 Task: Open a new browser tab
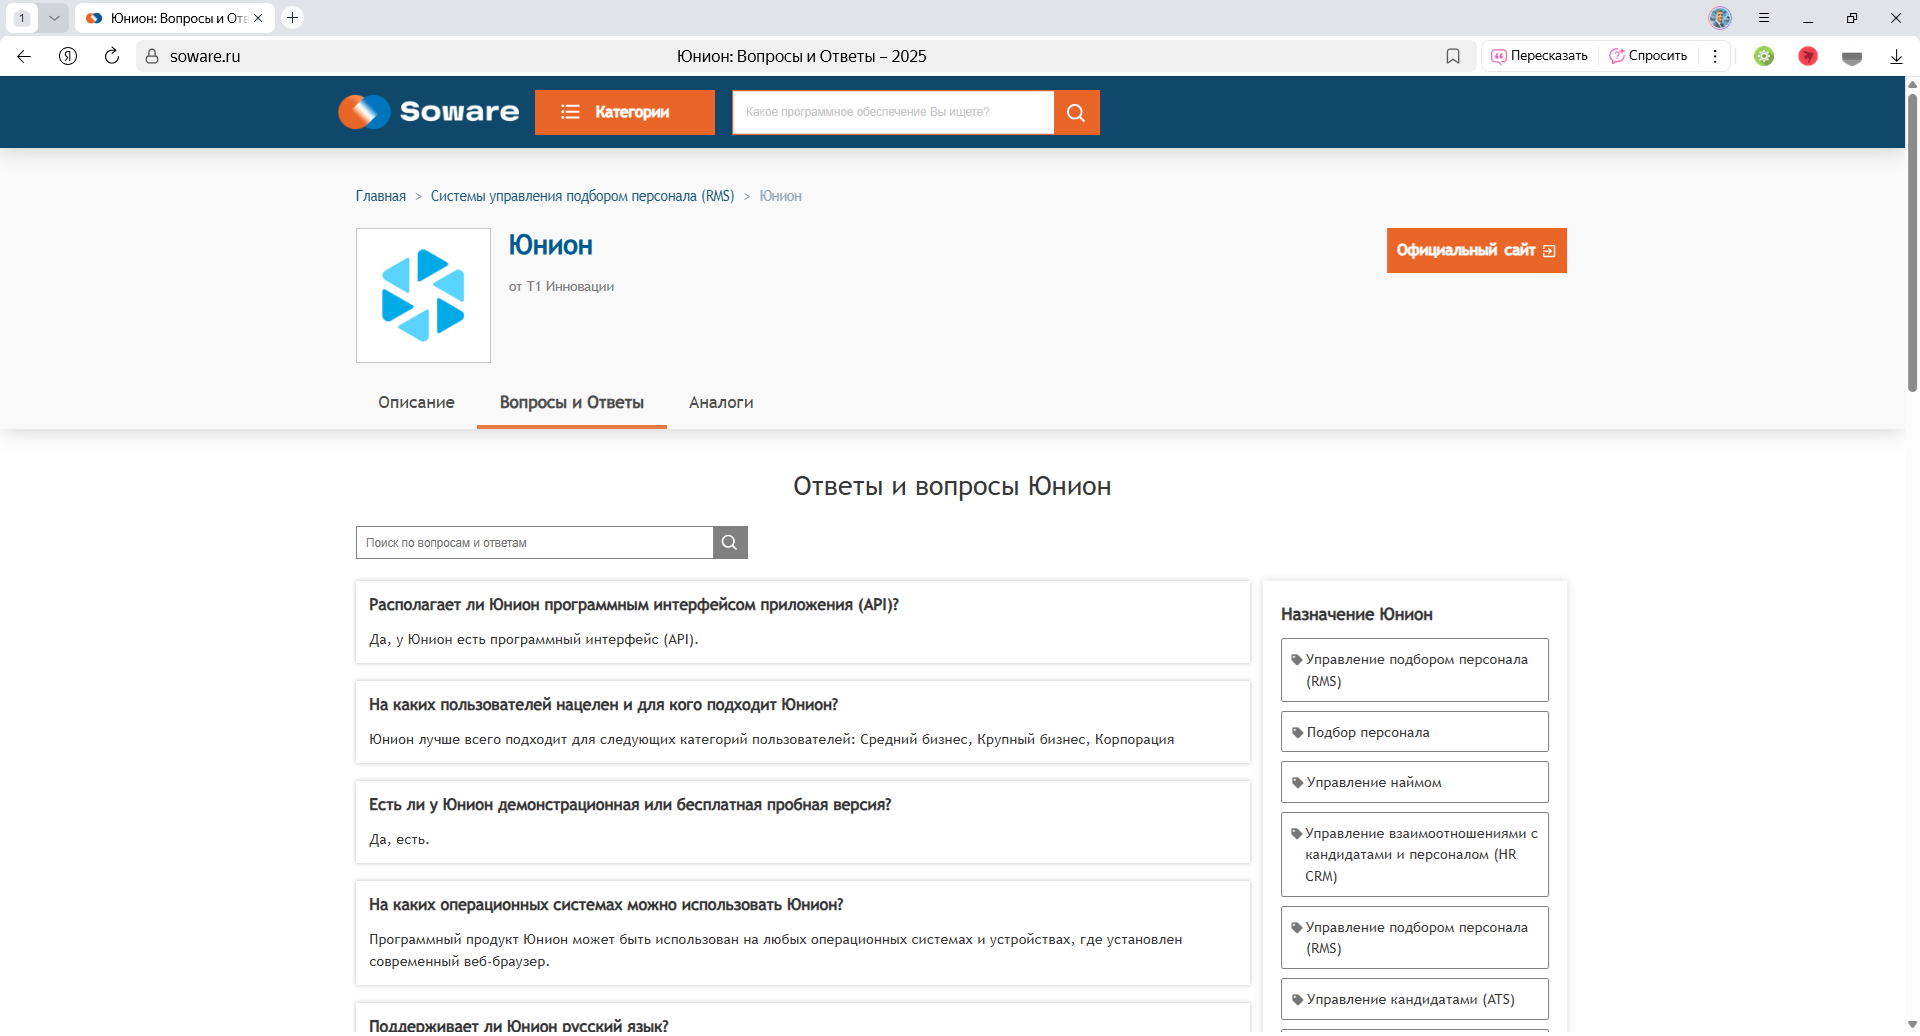pos(292,18)
